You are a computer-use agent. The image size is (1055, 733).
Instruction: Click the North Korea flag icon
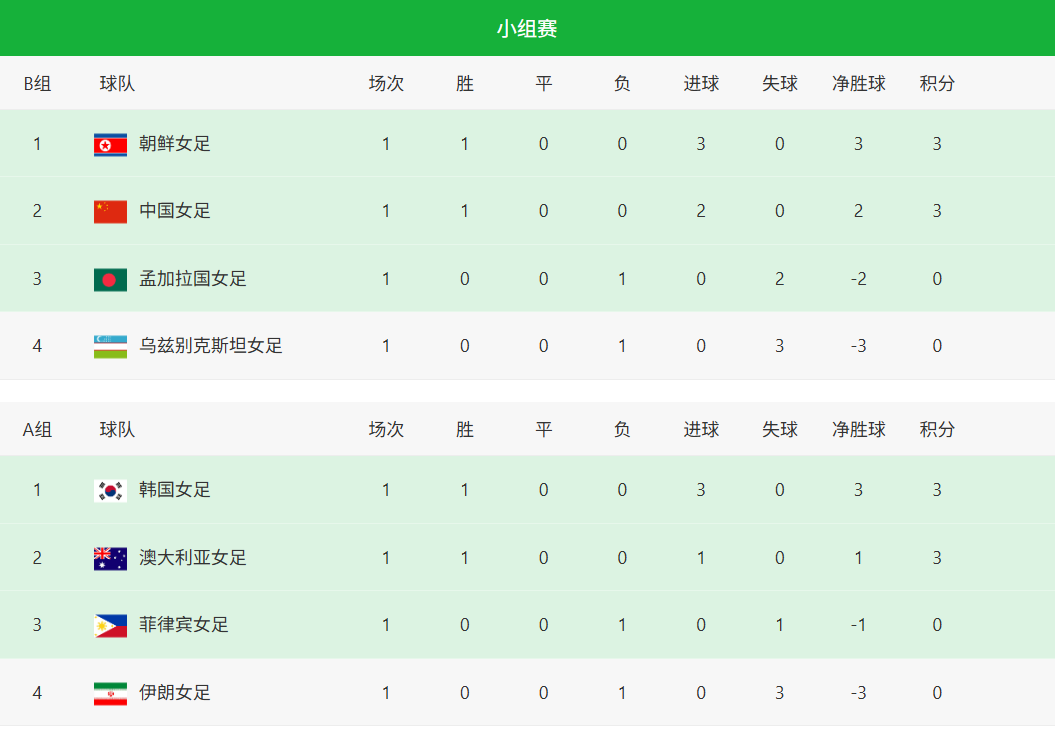110,144
